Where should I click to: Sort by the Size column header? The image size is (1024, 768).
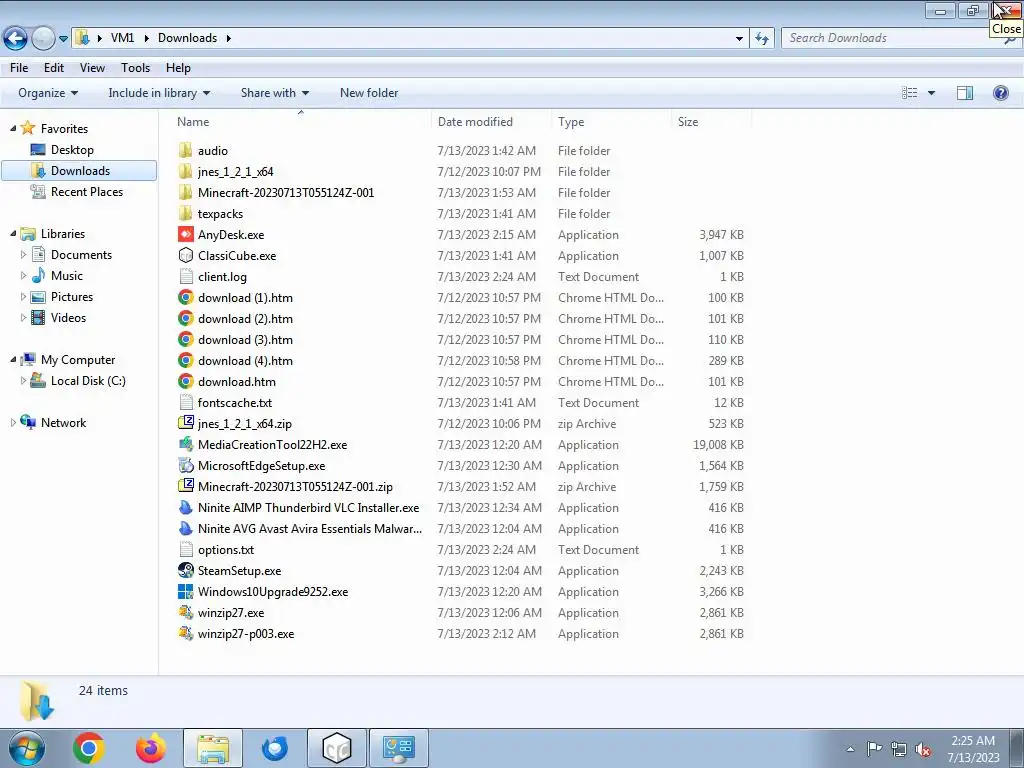pyautogui.click(x=711, y=121)
